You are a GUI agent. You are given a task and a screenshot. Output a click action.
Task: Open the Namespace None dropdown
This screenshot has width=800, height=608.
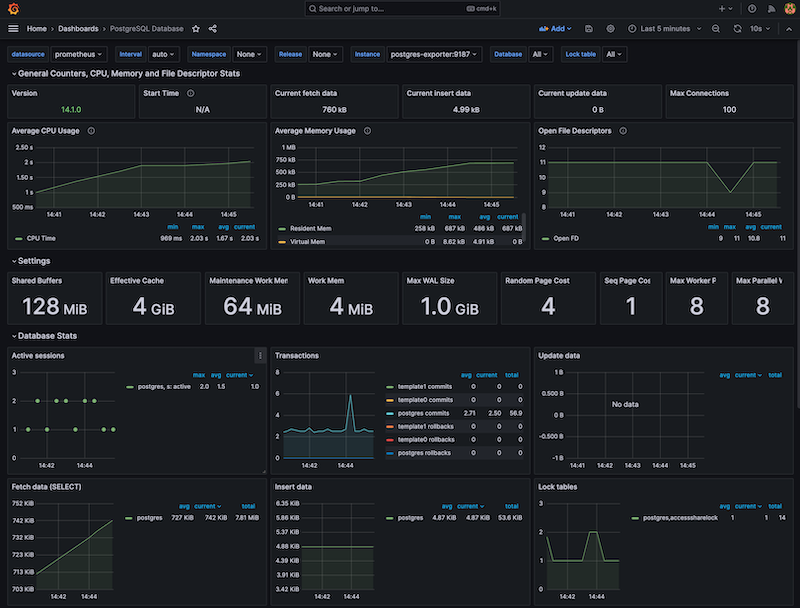point(249,54)
